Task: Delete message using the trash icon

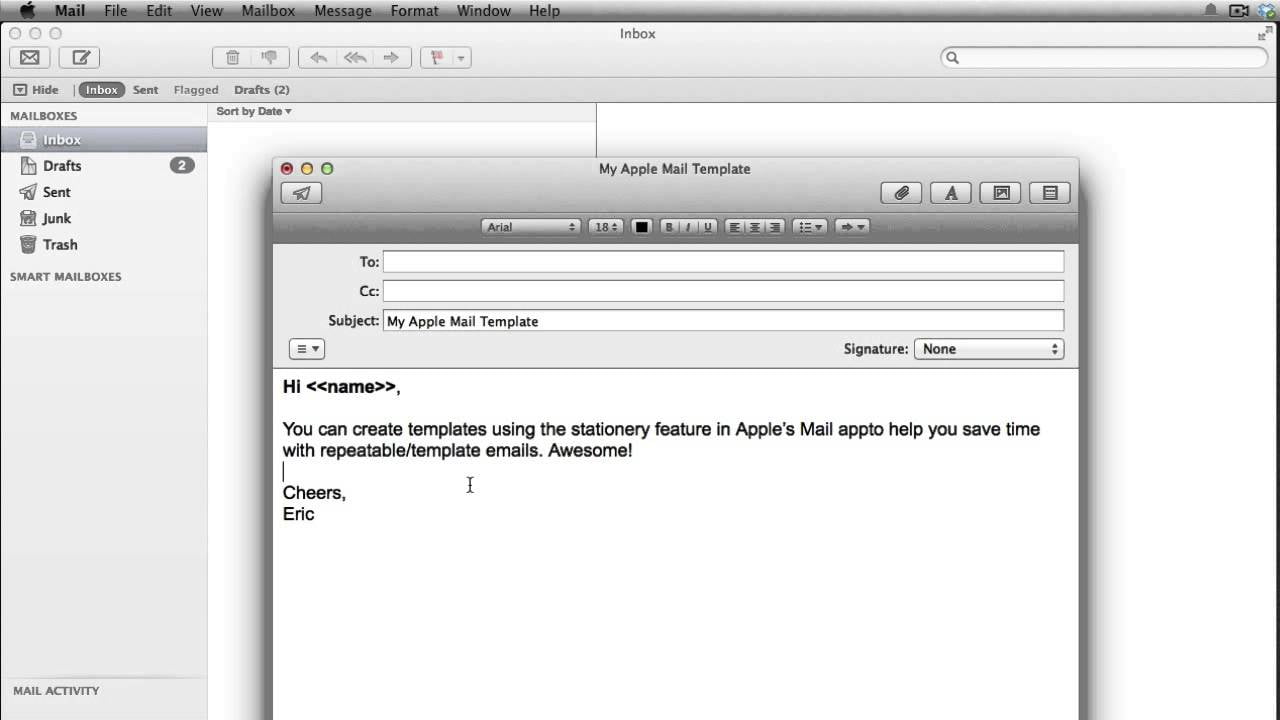Action: point(235,57)
